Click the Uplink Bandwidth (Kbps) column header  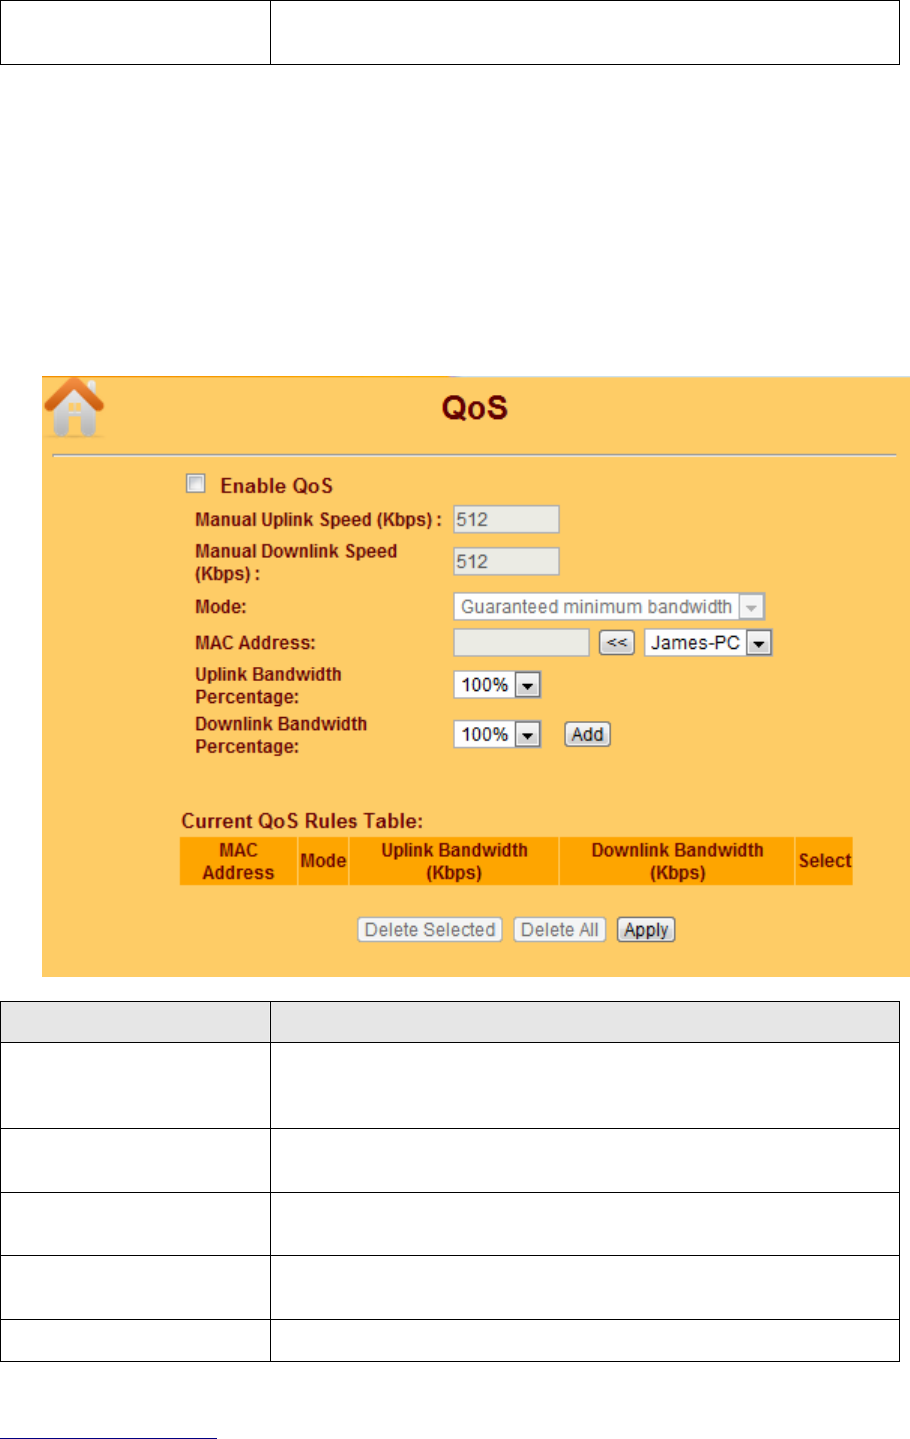[454, 861]
